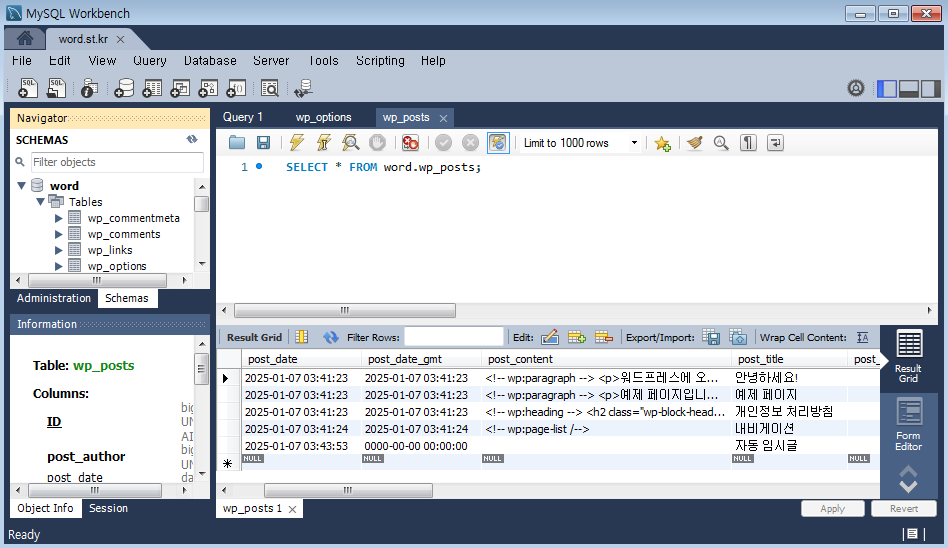Collapse the Tables tree node
The width and height of the screenshot is (948, 548).
(x=40, y=201)
